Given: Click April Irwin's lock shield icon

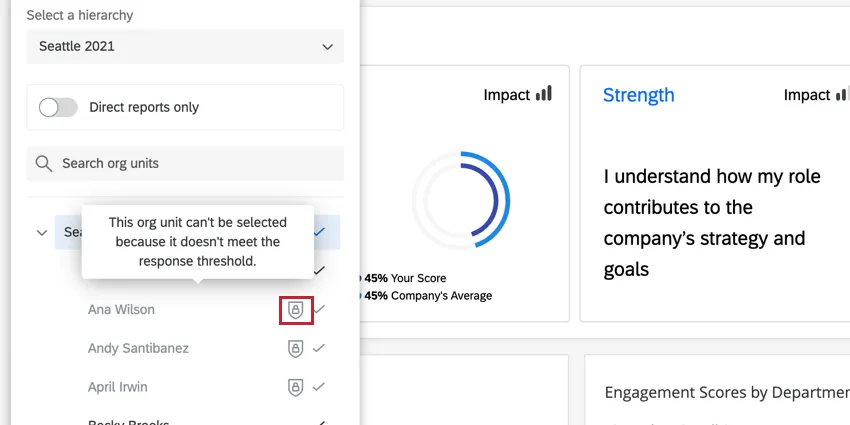Looking at the screenshot, I should pos(295,387).
